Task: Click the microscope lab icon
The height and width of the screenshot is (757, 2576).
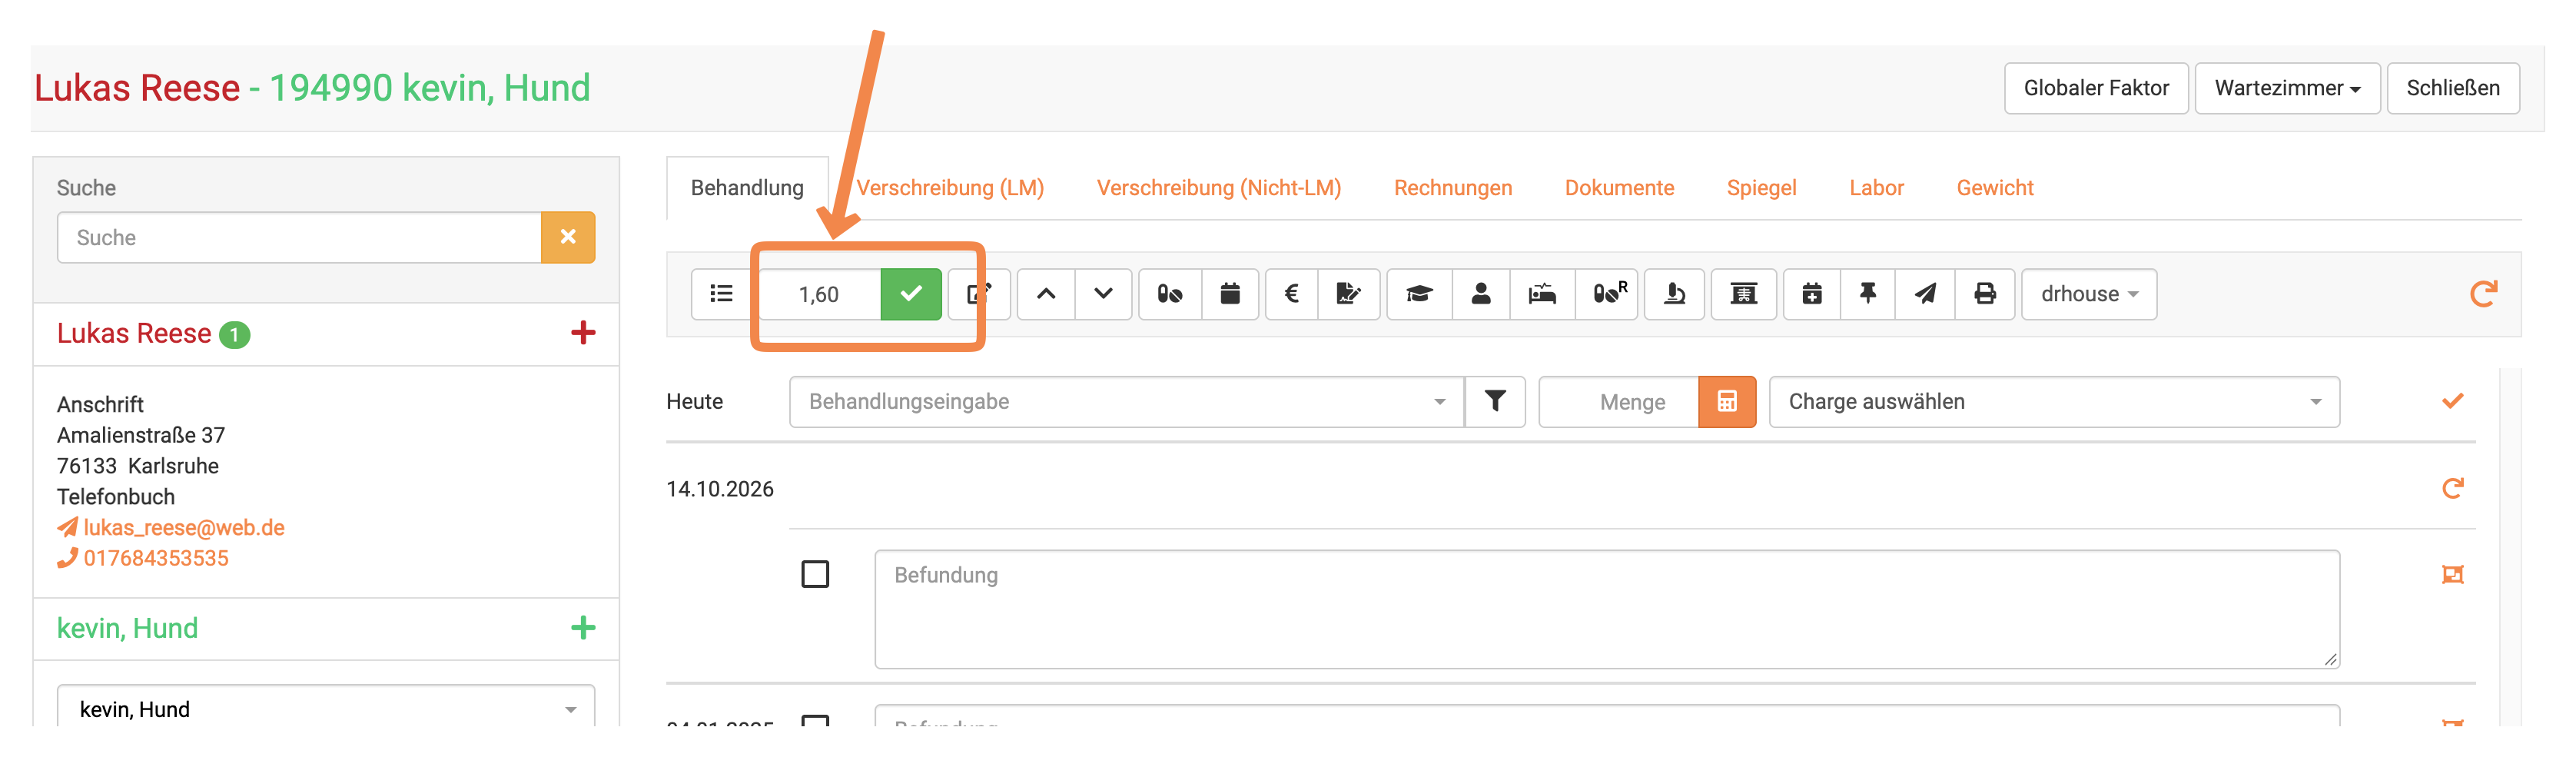Action: (1675, 294)
